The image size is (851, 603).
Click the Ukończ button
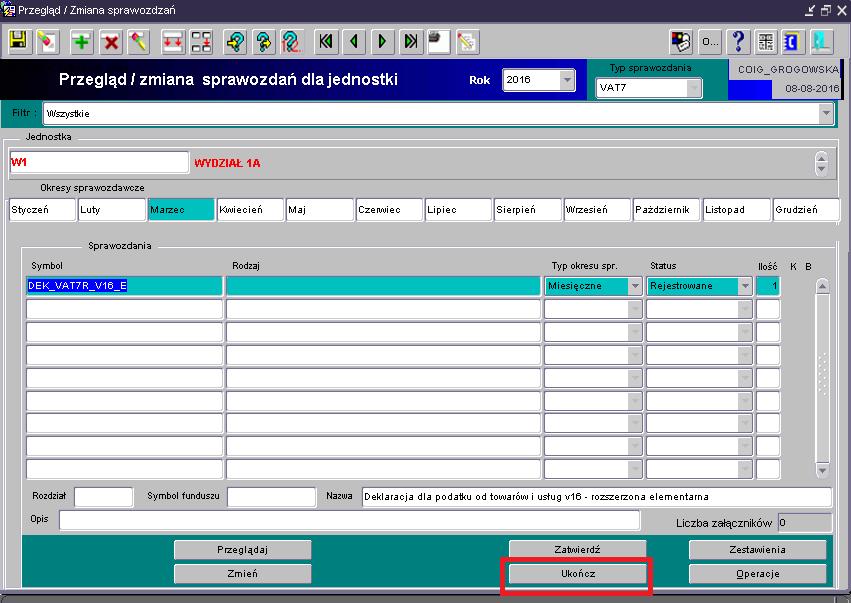(577, 574)
